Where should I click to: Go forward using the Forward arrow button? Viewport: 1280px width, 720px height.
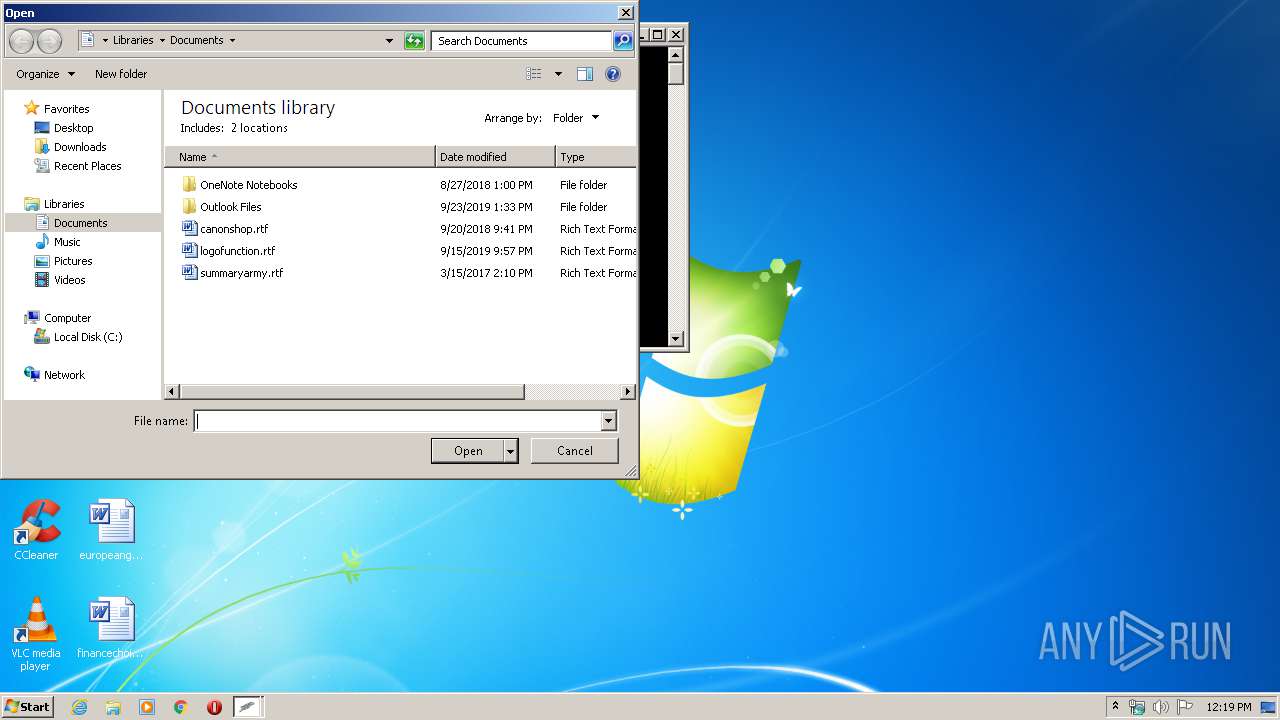(x=49, y=41)
